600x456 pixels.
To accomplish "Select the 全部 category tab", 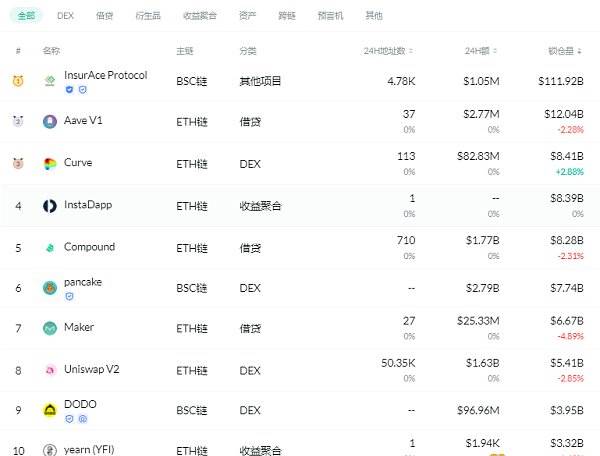I will pyautogui.click(x=26, y=16).
